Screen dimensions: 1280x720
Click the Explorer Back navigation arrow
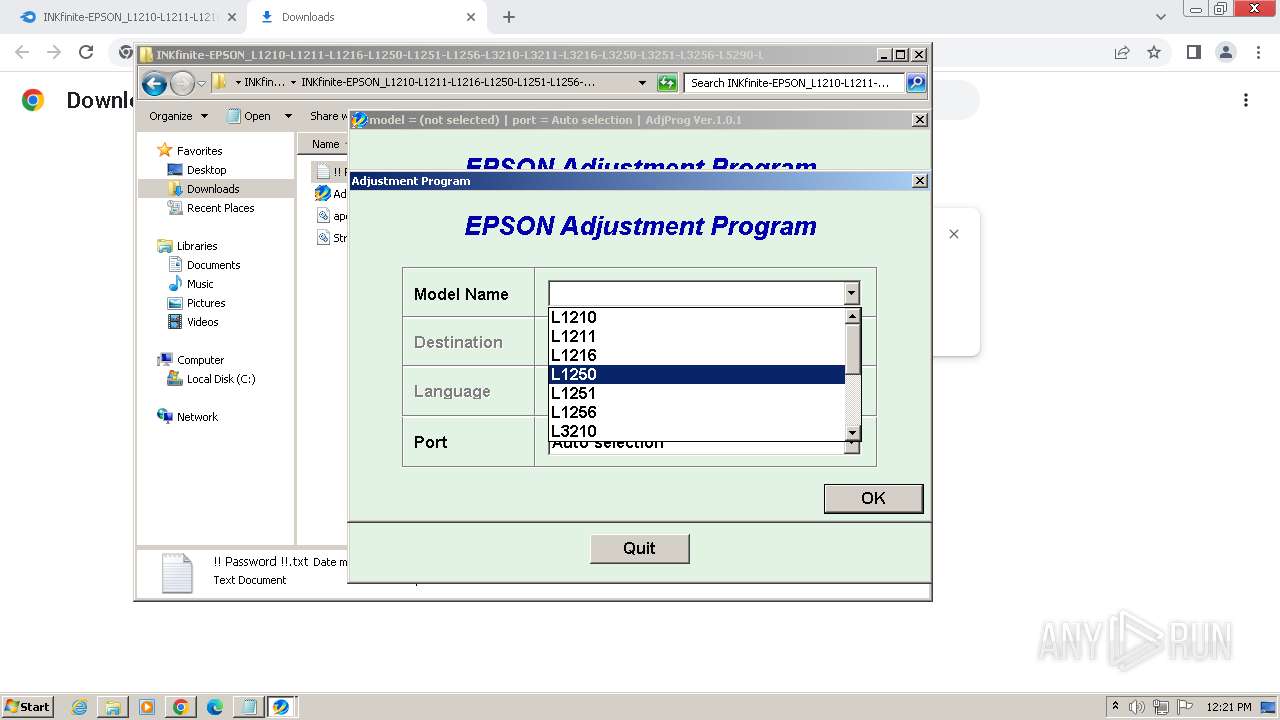(154, 83)
